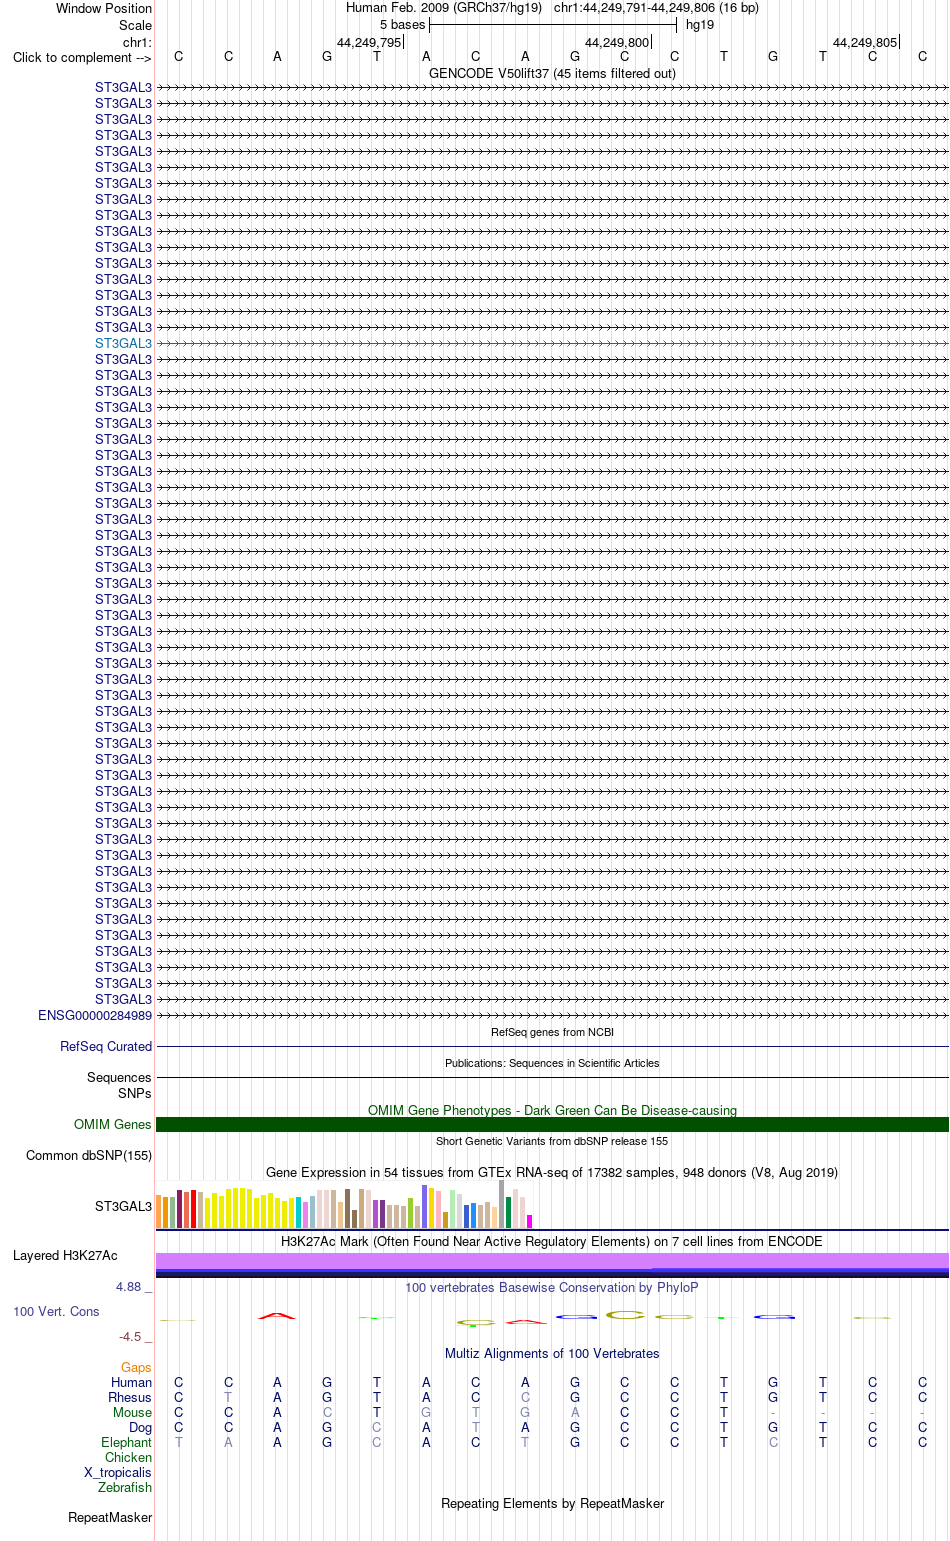Viewport: 950px width, 1541px height.
Task: Click the OMIM Gene Phenotypes track title
Action: (x=552, y=1110)
